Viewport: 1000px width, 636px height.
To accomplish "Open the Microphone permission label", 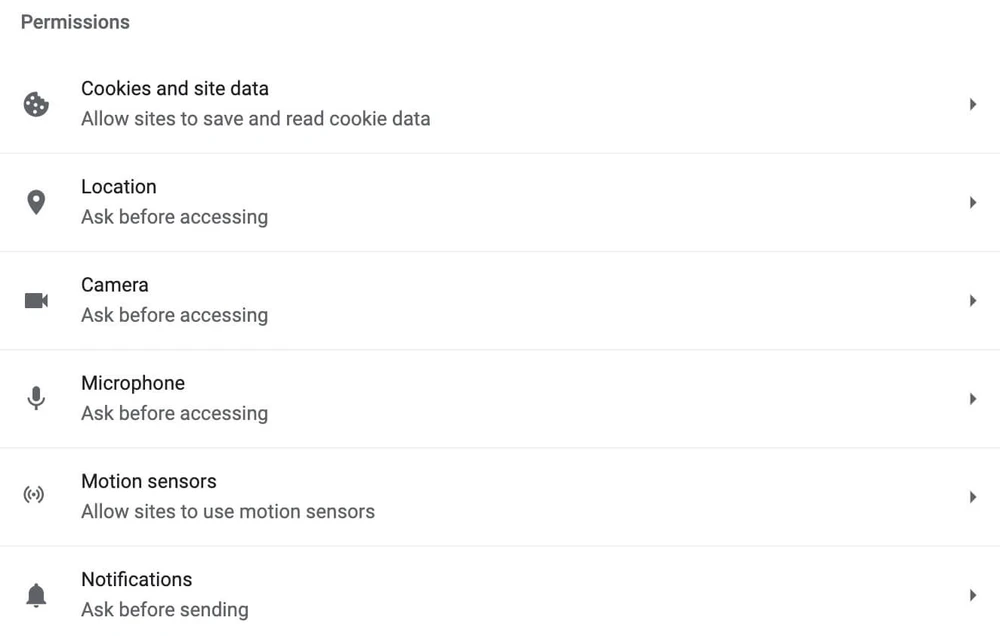I will point(133,383).
